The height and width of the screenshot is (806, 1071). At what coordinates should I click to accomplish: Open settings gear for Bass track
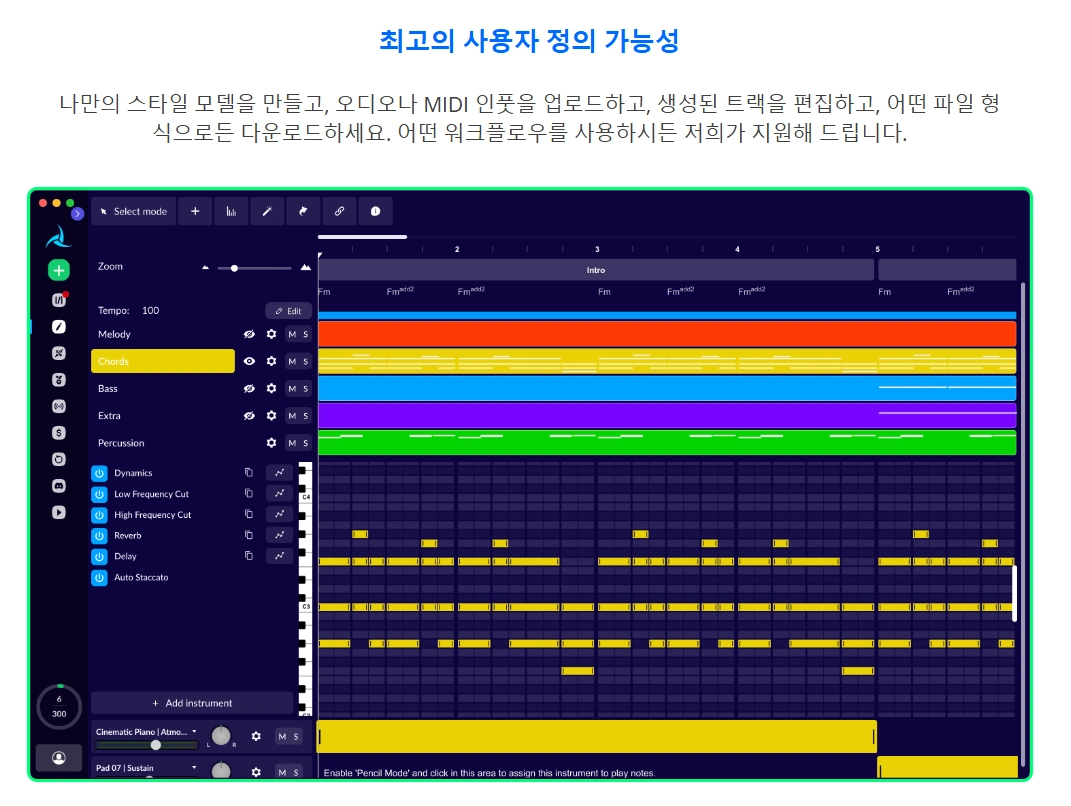coord(271,389)
